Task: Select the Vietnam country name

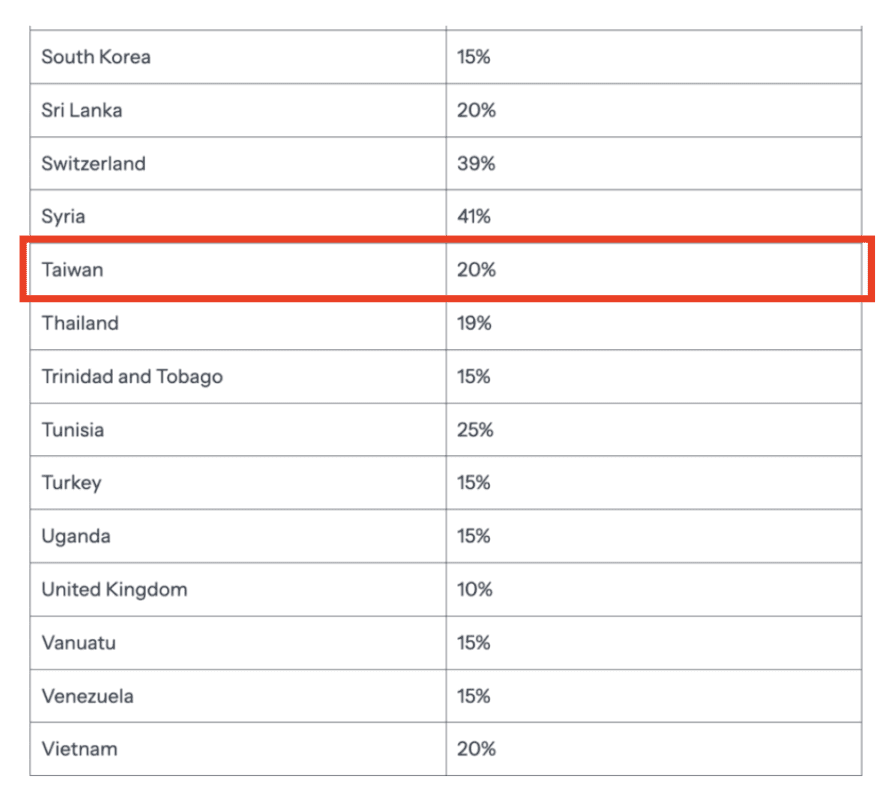Action: (80, 749)
